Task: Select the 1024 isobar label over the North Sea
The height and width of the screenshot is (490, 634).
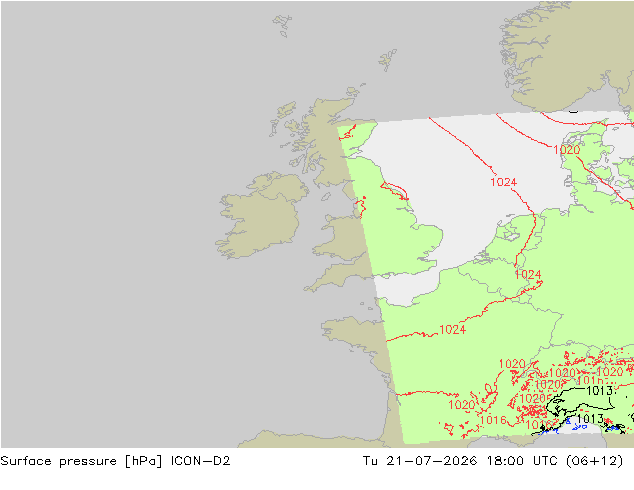Action: (x=503, y=182)
